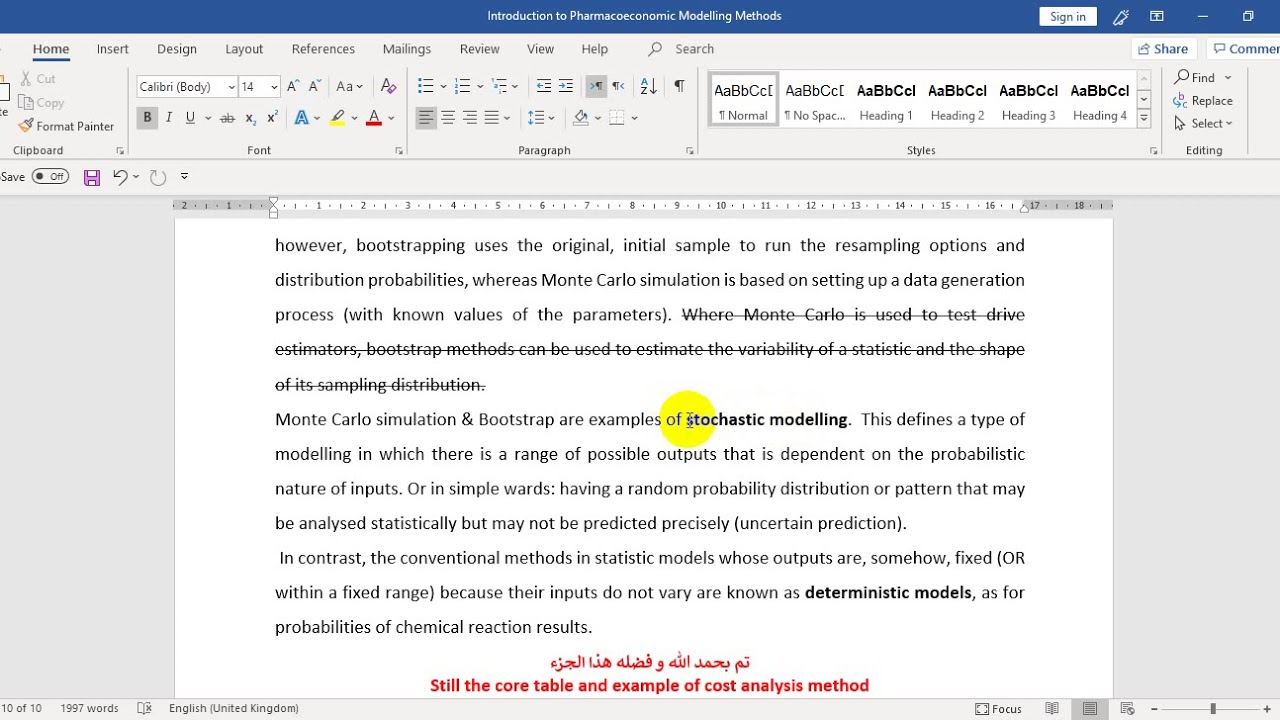Open the Insert tab

[x=112, y=49]
